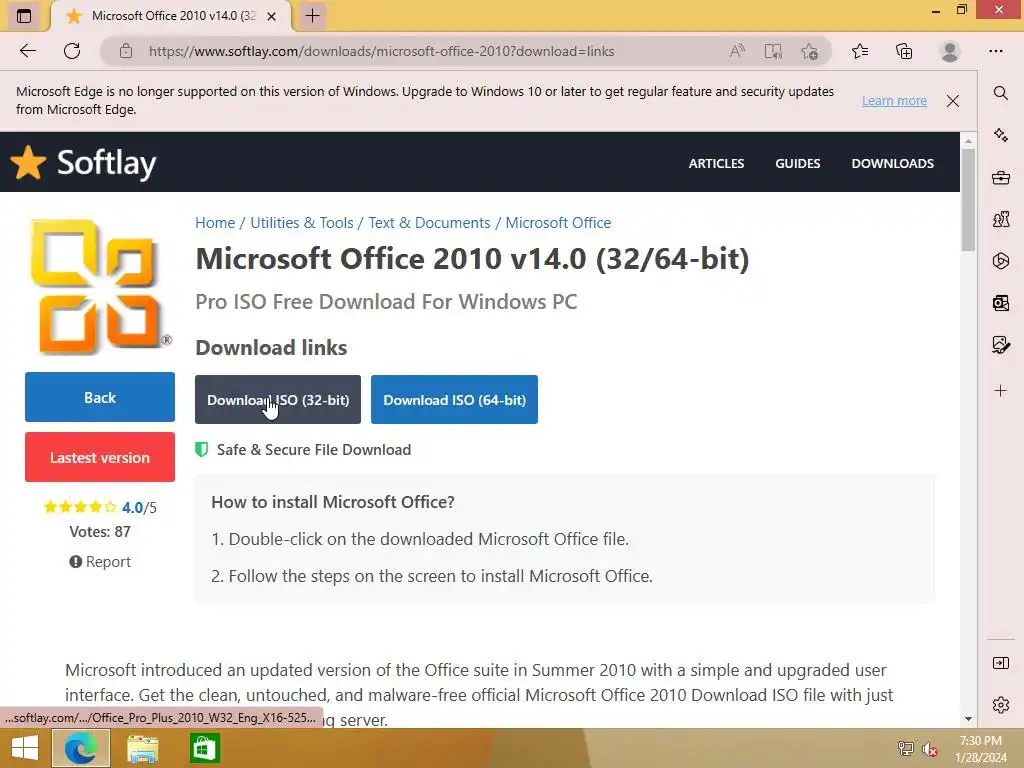
Task: Open the Windows Start button
Action: click(x=25, y=748)
